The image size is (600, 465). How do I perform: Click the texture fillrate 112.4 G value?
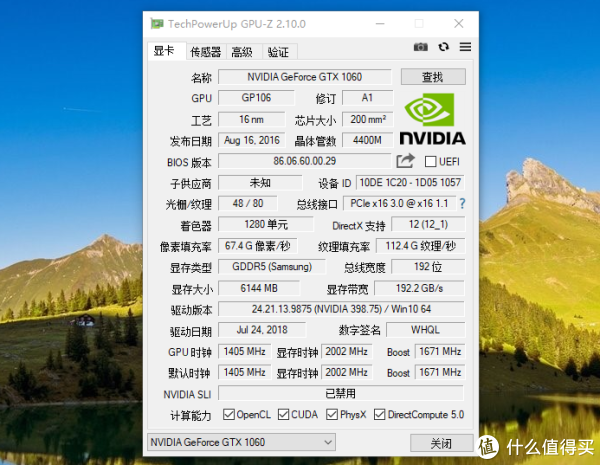421,246
